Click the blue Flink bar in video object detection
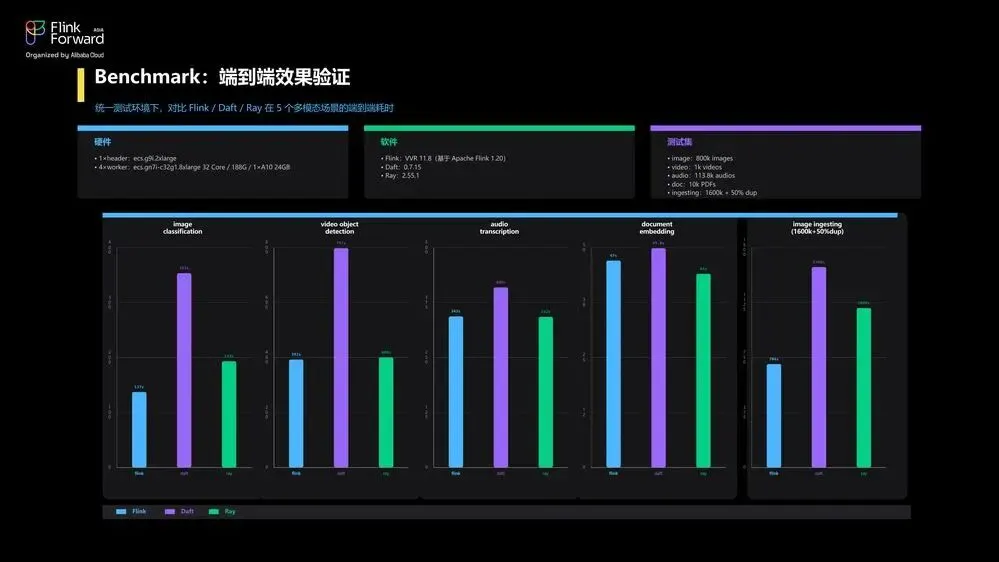The height and width of the screenshot is (562, 999). pos(296,414)
